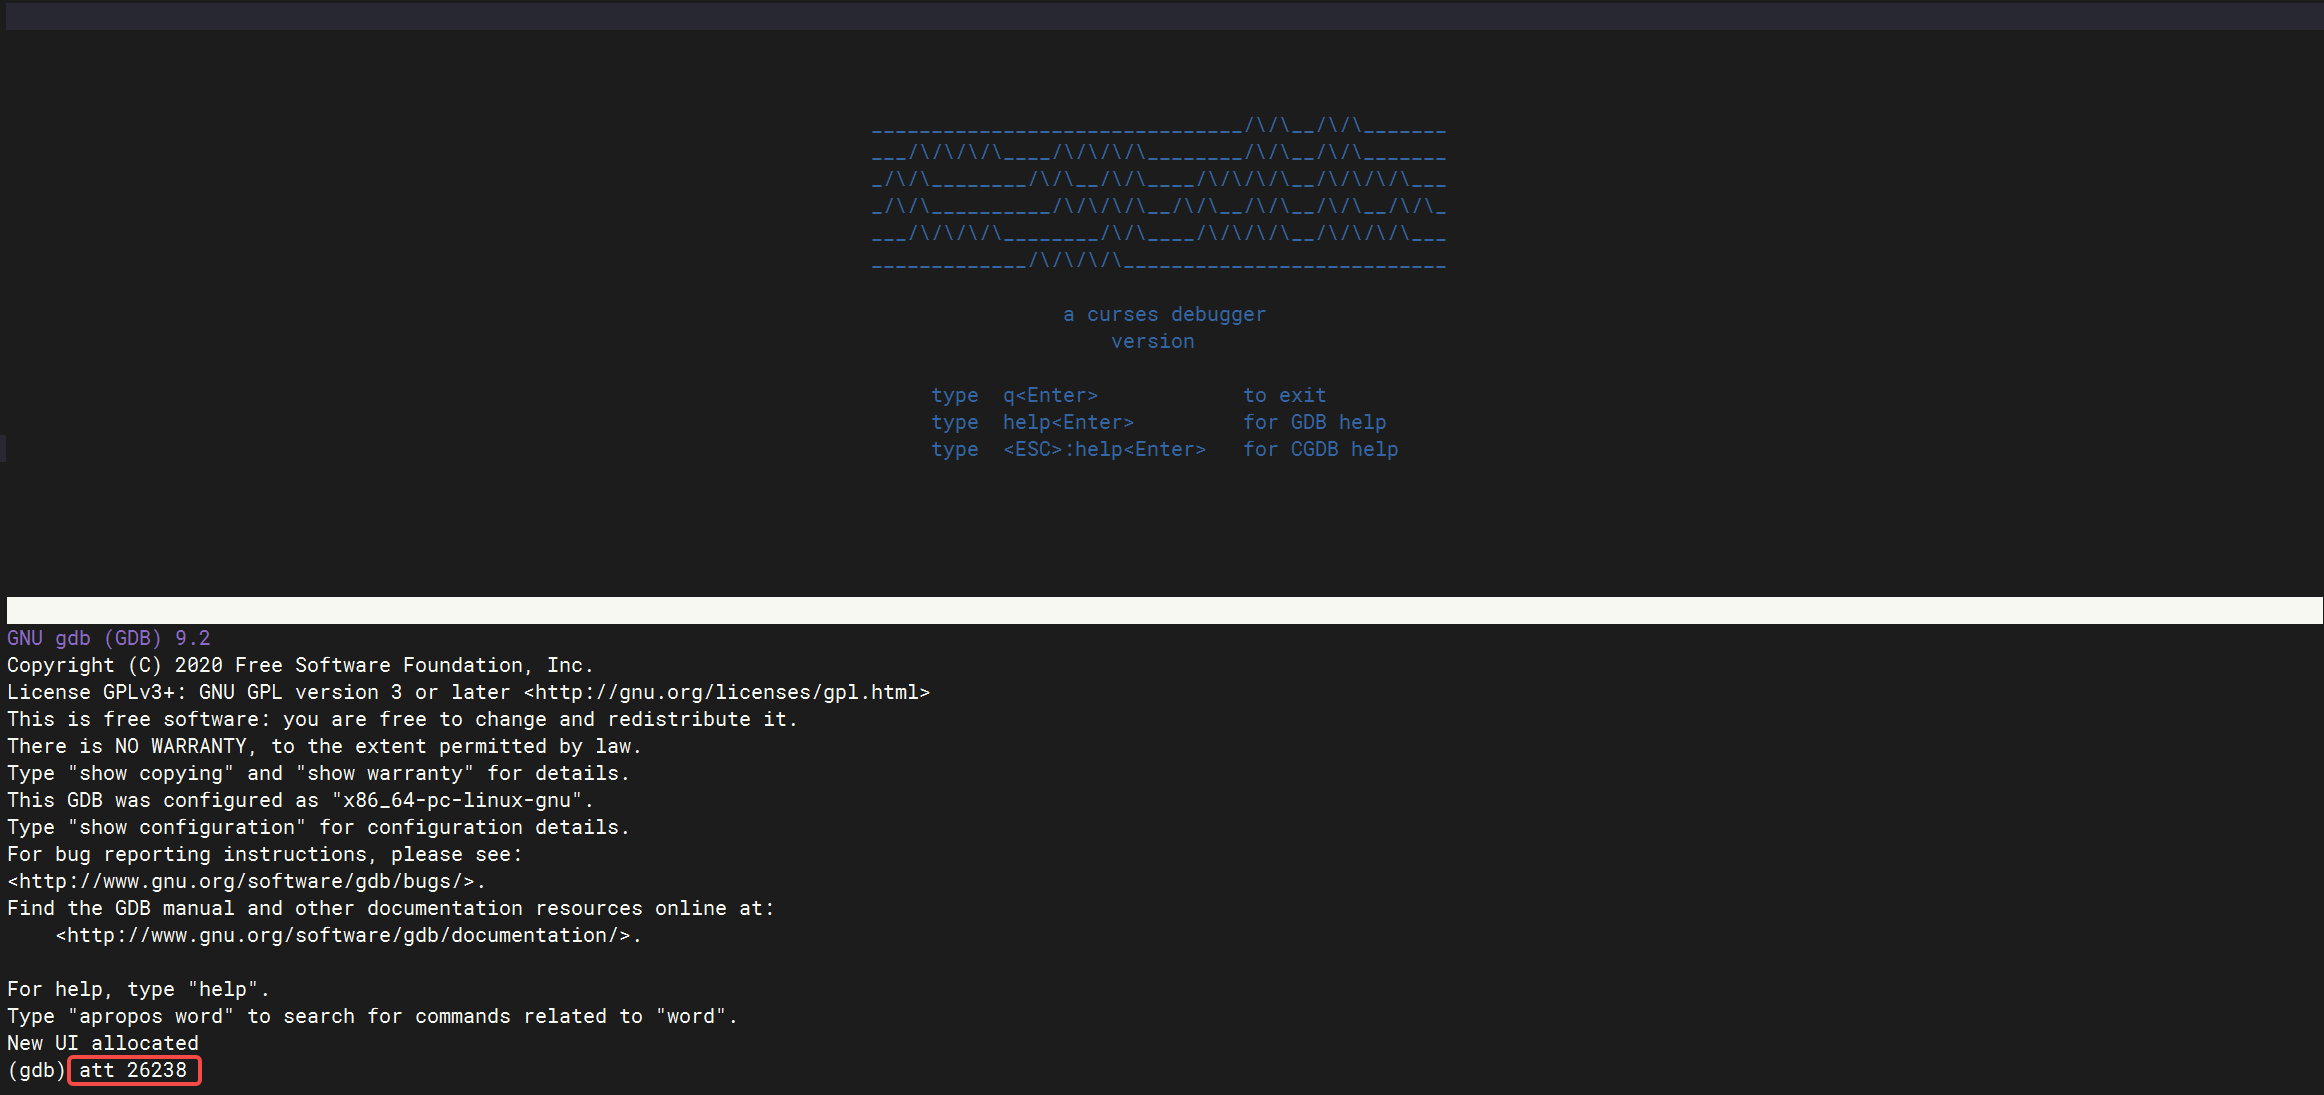This screenshot has width=2324, height=1095.
Task: Click the "x86_64-pc-linux-gnu" configuration string
Action: (x=457, y=800)
